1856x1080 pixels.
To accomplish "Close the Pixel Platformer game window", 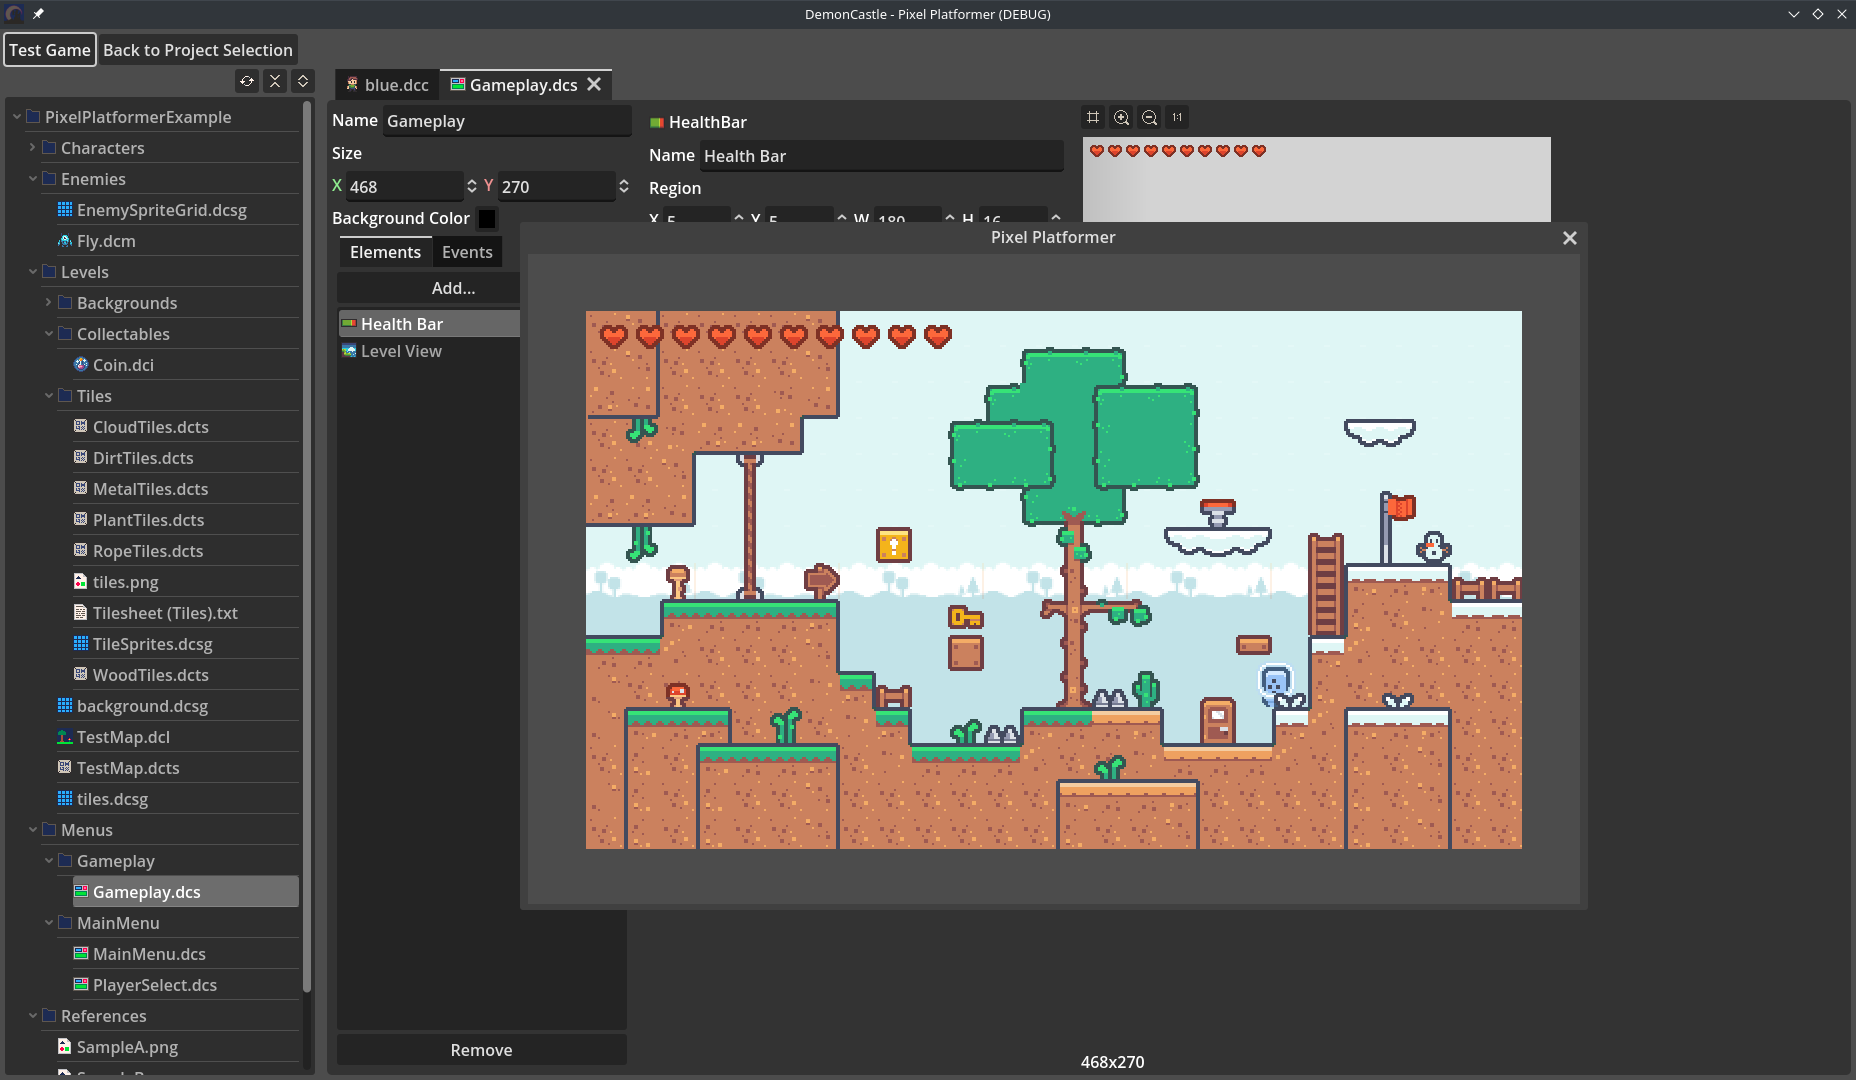I will pyautogui.click(x=1569, y=238).
